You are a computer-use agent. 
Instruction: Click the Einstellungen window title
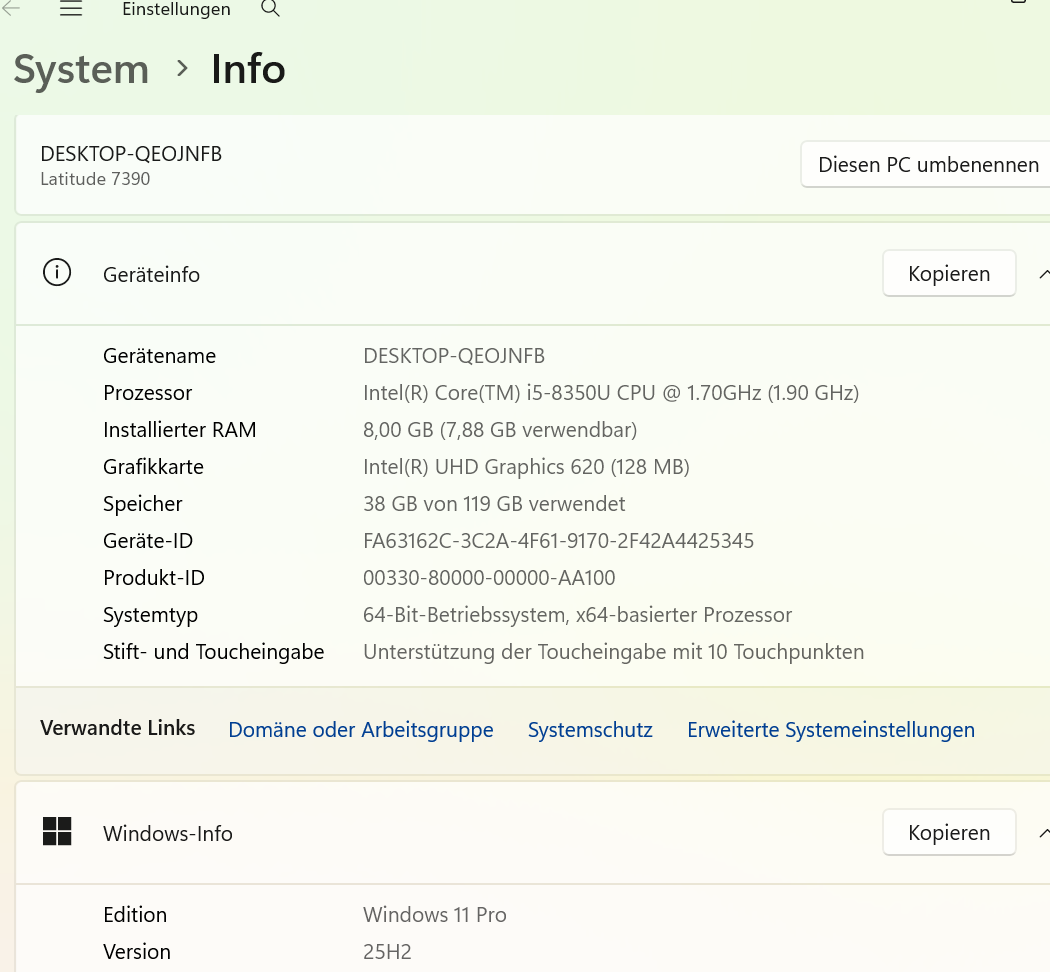(176, 9)
